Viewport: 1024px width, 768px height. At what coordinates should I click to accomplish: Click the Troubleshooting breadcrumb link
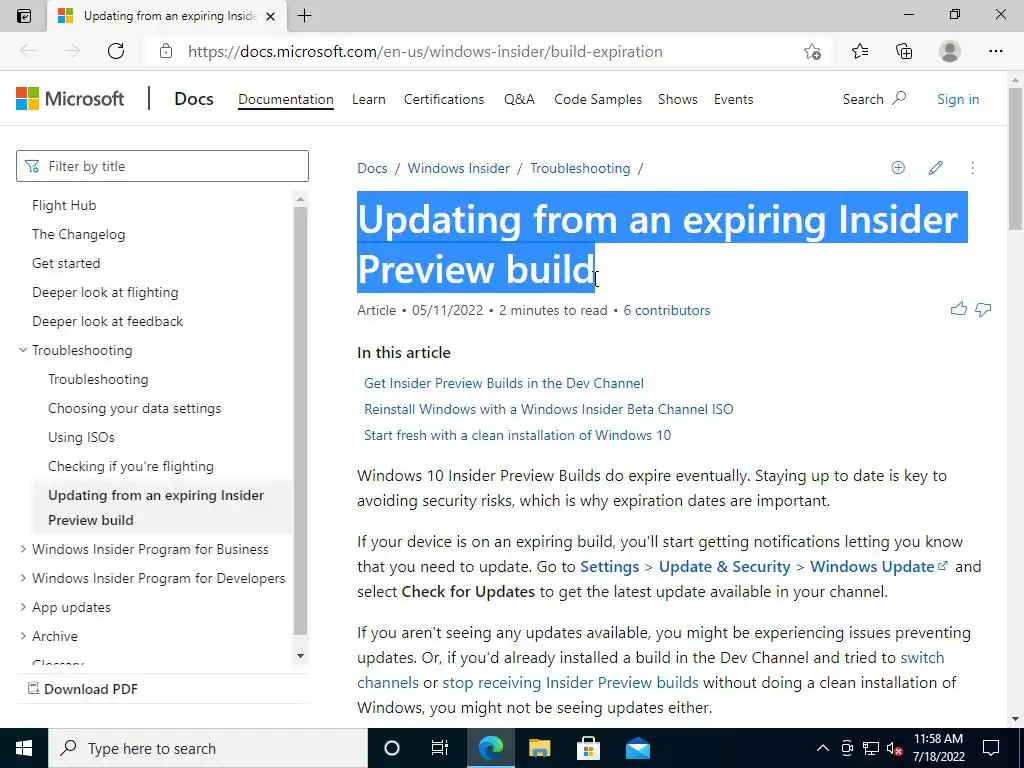(580, 168)
